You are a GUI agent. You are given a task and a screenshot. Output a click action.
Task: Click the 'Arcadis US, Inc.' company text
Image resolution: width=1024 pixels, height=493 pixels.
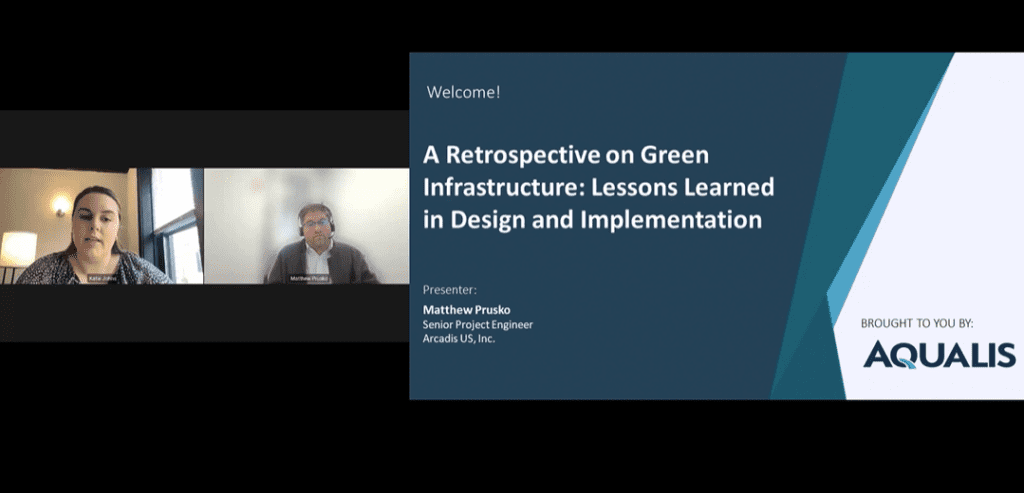point(459,338)
